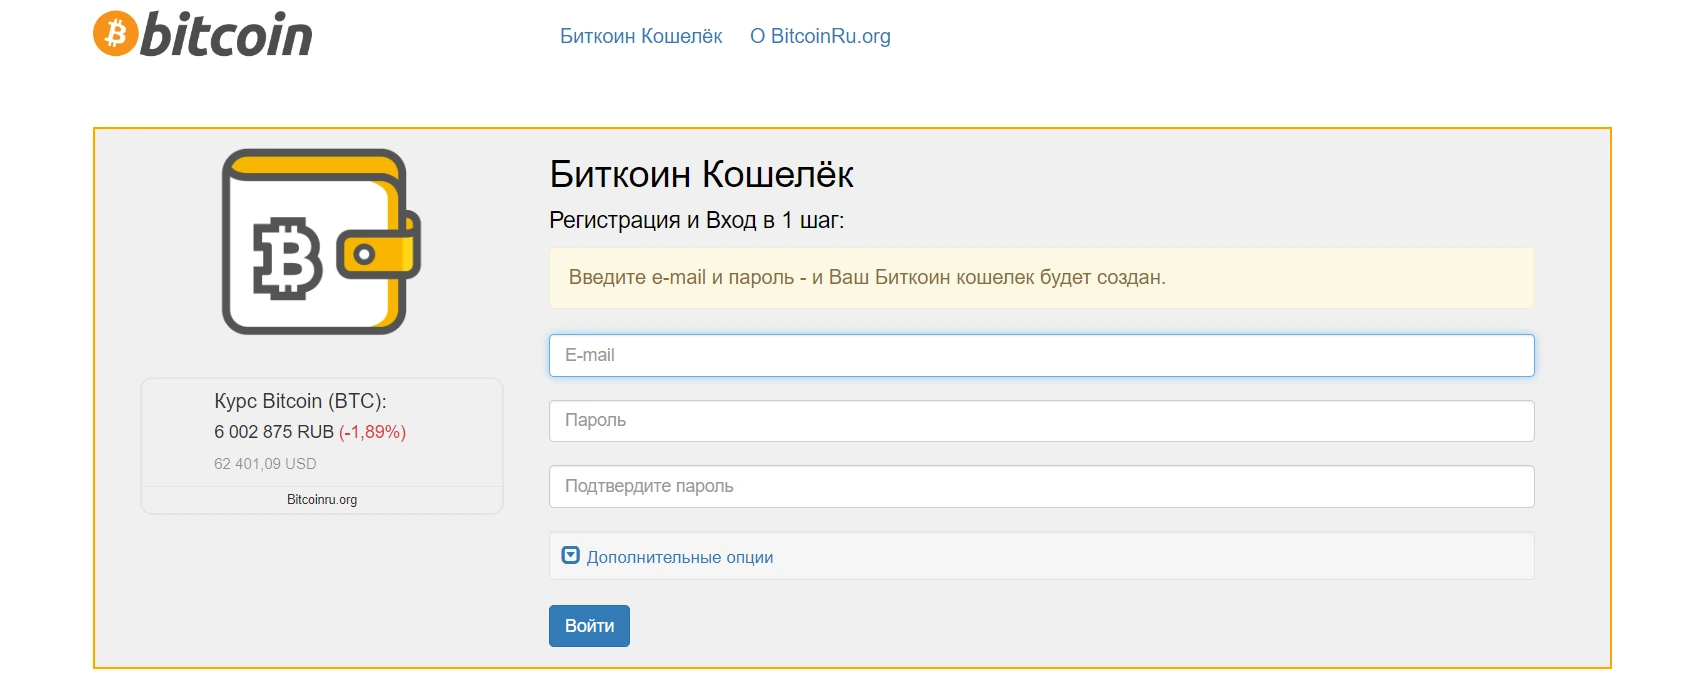Image resolution: width=1704 pixels, height=695 pixels.
Task: Click the large wallet illustration
Action: (321, 242)
